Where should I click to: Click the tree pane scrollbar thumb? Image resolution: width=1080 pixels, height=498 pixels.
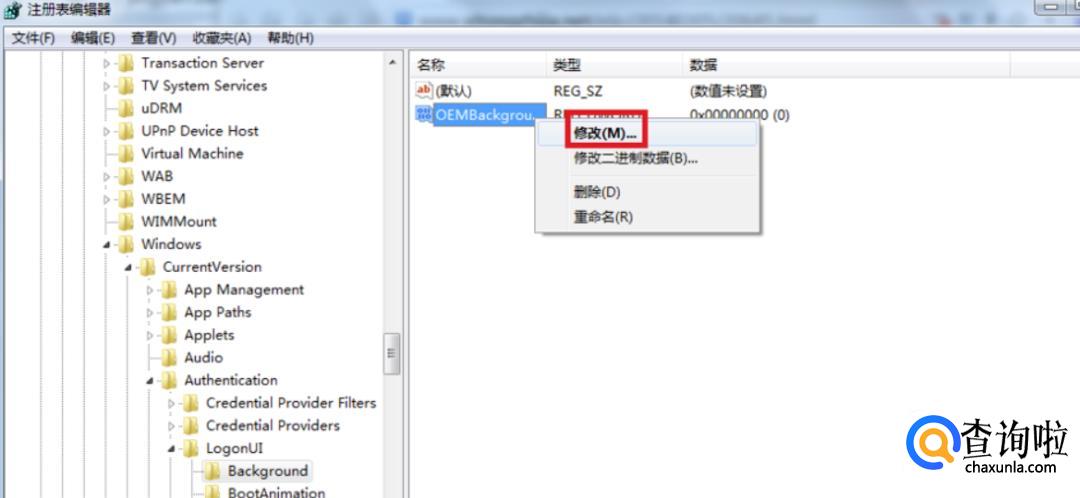pyautogui.click(x=392, y=353)
